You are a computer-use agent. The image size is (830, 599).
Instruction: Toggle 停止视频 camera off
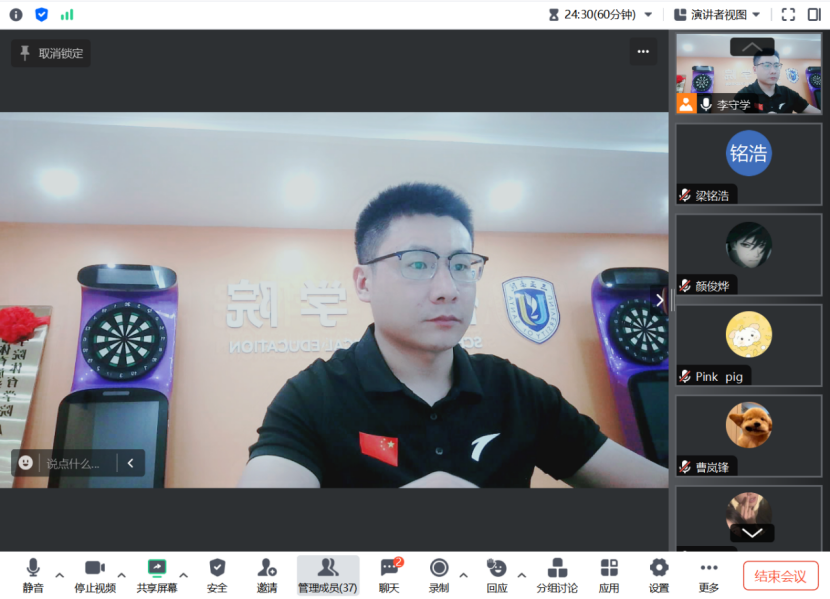(95, 569)
